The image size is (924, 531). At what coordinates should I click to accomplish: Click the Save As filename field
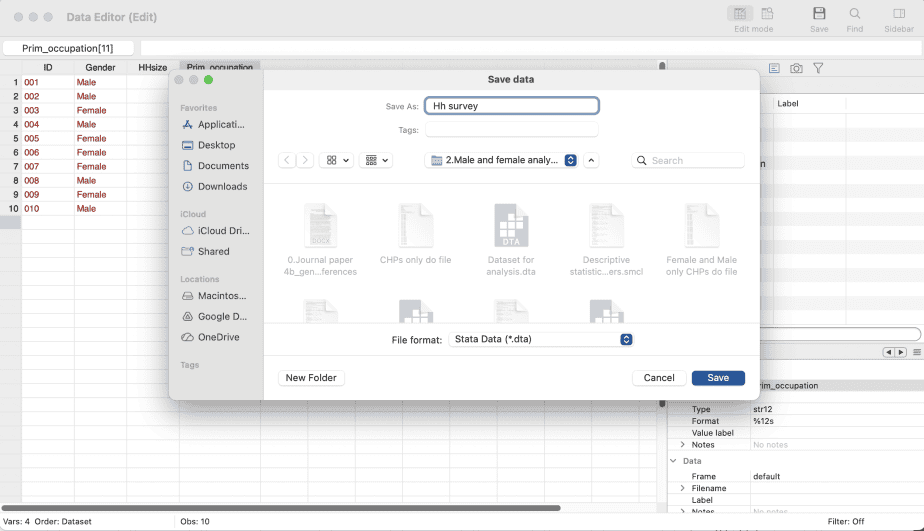[x=511, y=106]
